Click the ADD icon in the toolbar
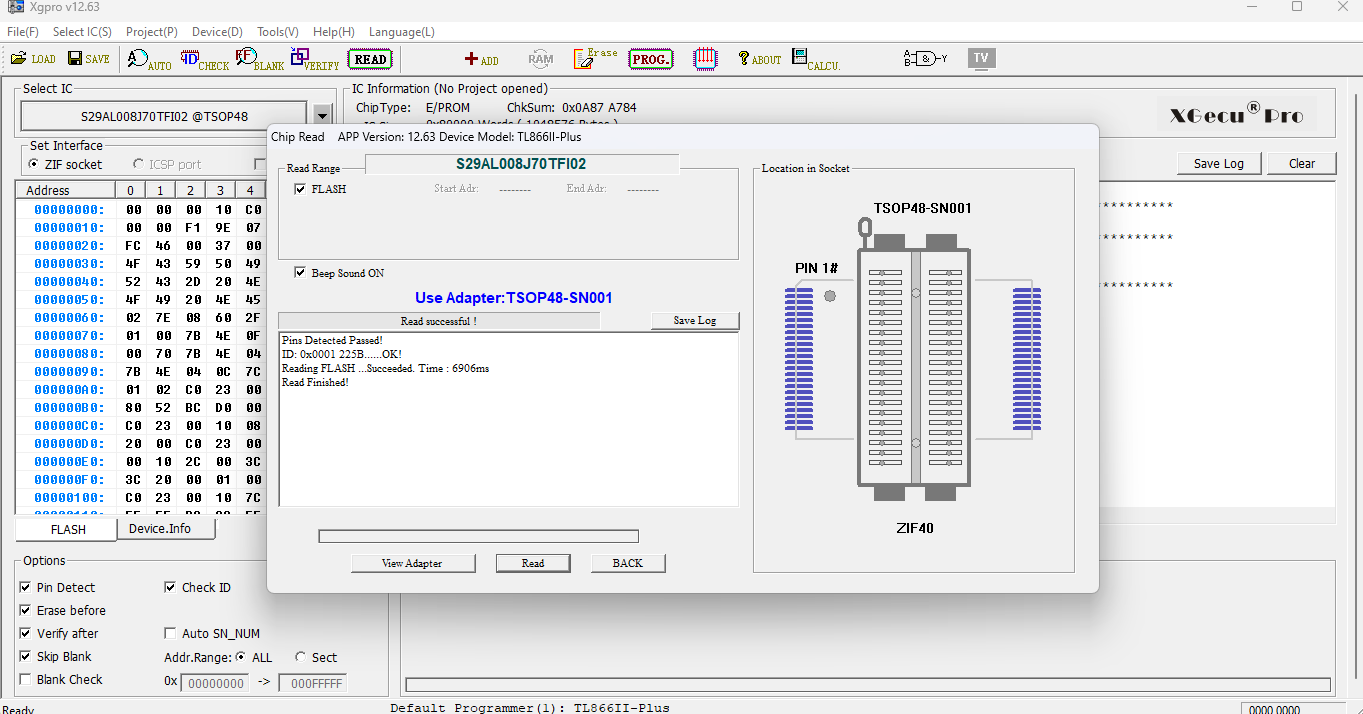The height and width of the screenshot is (714, 1363). (x=481, y=60)
